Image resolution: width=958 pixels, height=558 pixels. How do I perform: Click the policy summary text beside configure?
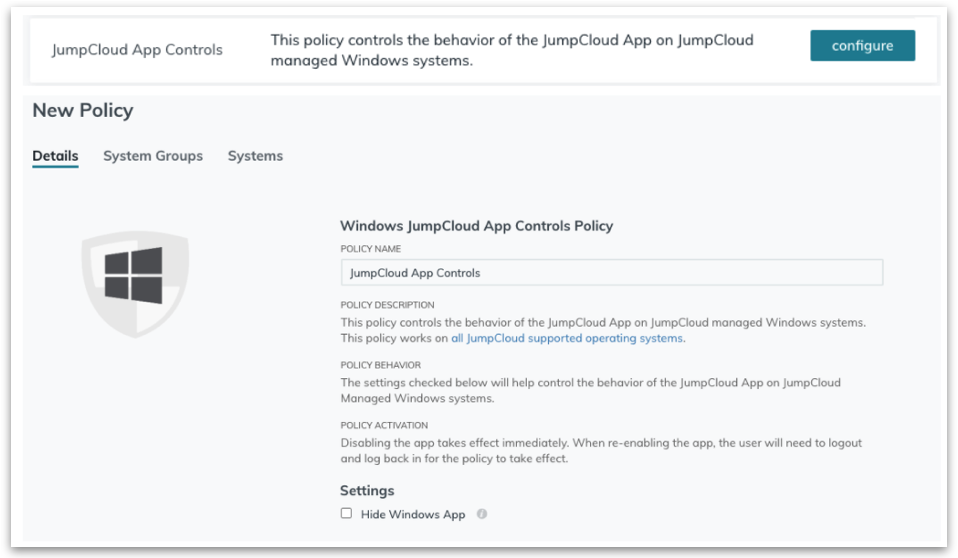[512, 51]
